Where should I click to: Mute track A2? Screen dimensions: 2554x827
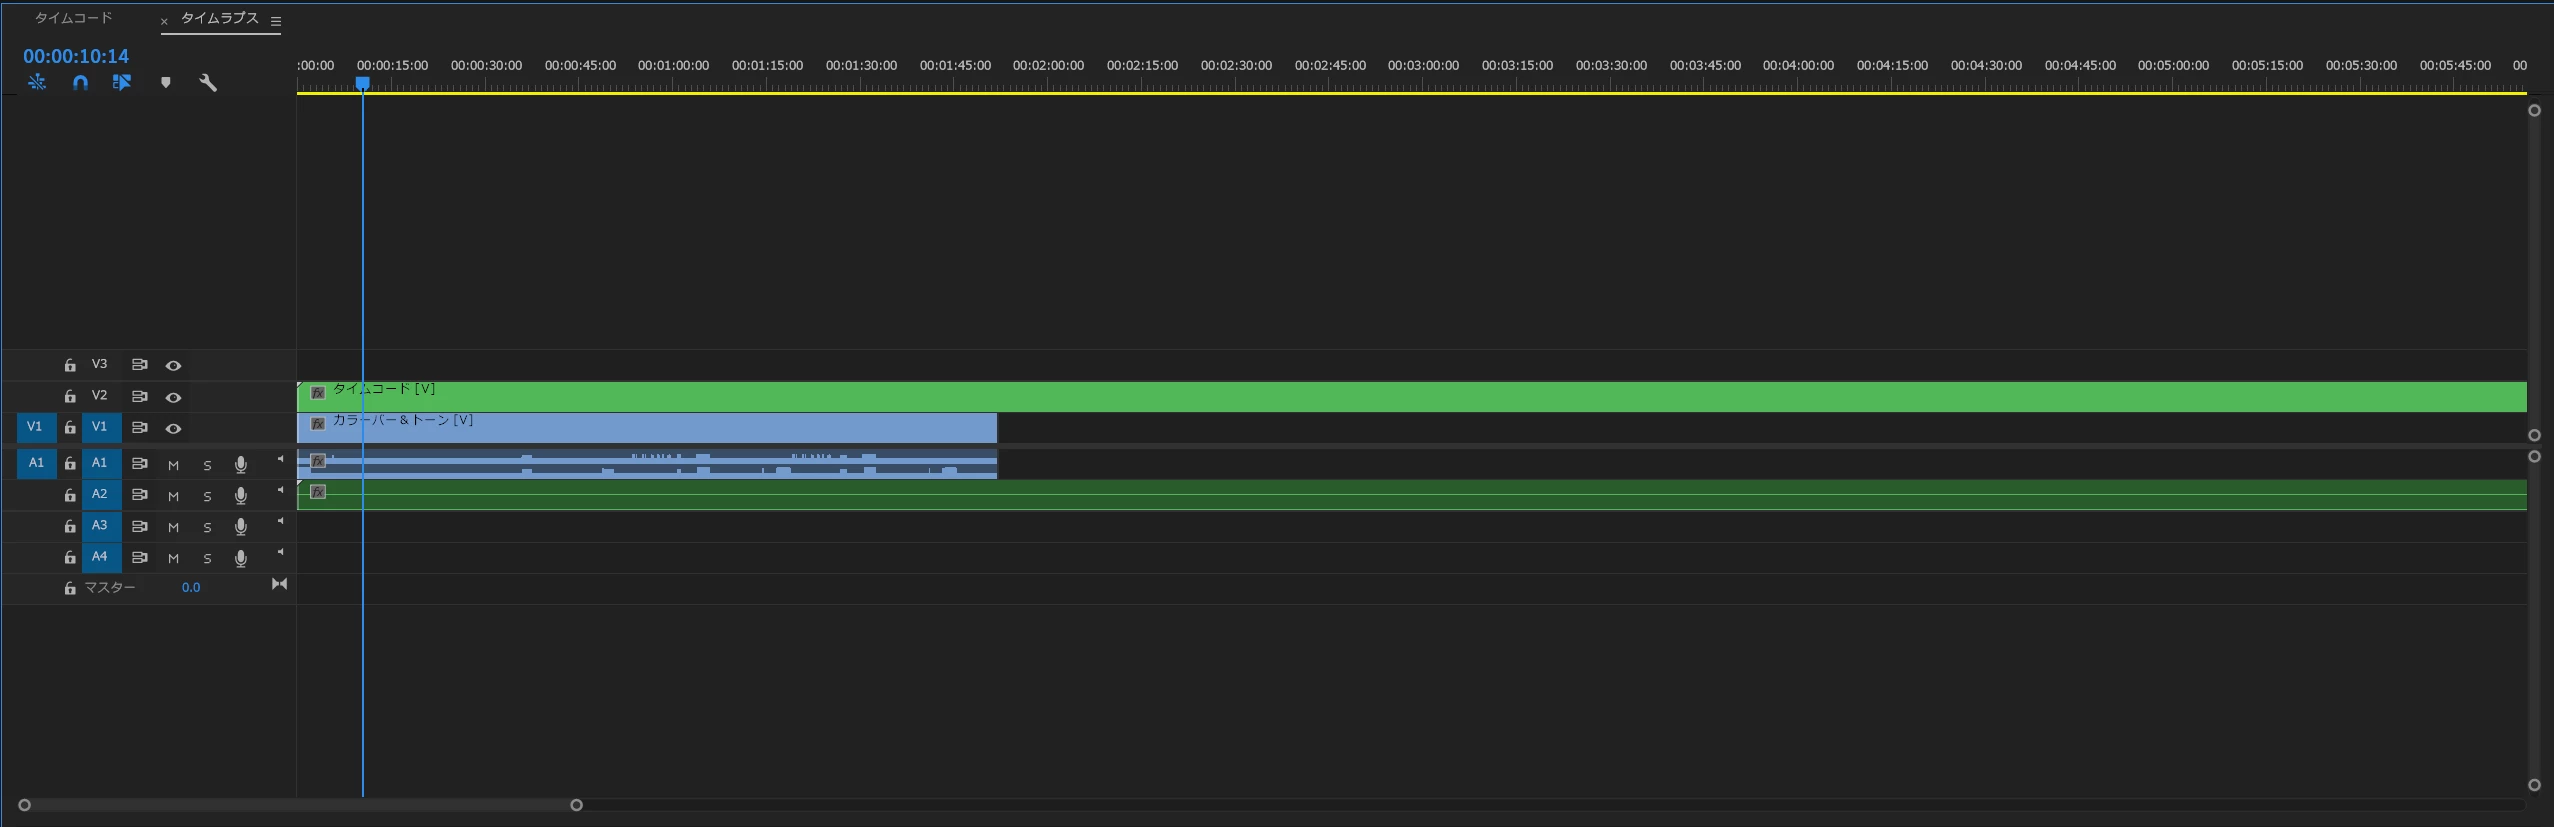coord(173,496)
